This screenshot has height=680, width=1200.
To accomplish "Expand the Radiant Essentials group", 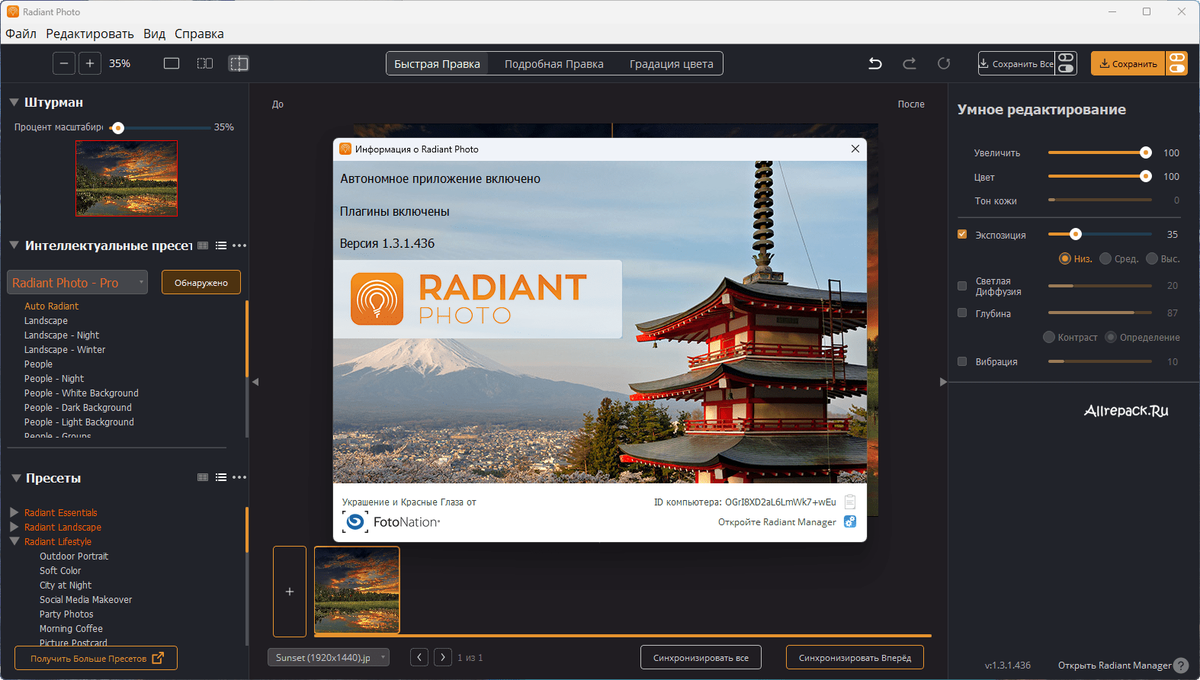I will [14, 513].
